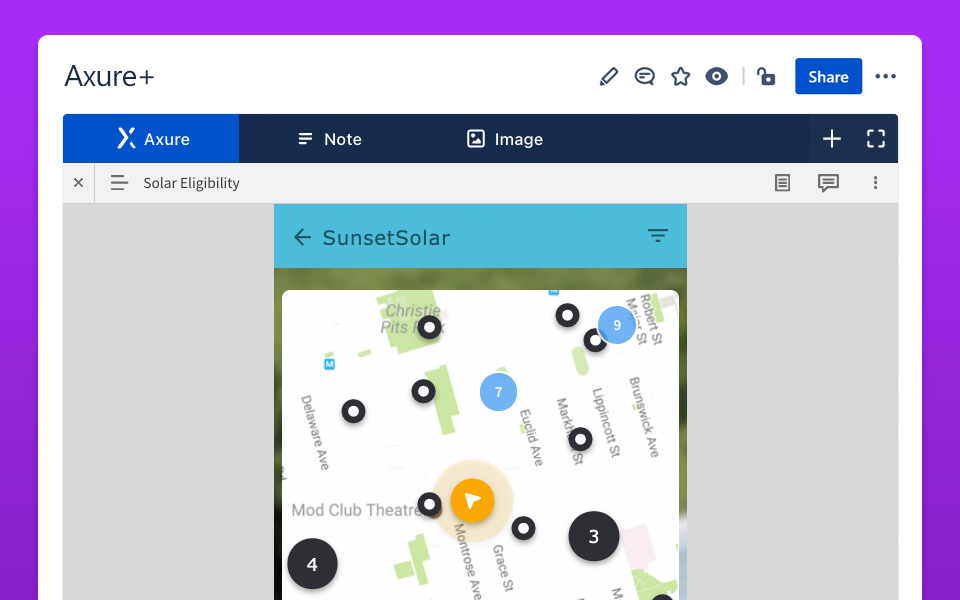Click the blue Share button
The height and width of the screenshot is (600, 960).
pos(828,77)
